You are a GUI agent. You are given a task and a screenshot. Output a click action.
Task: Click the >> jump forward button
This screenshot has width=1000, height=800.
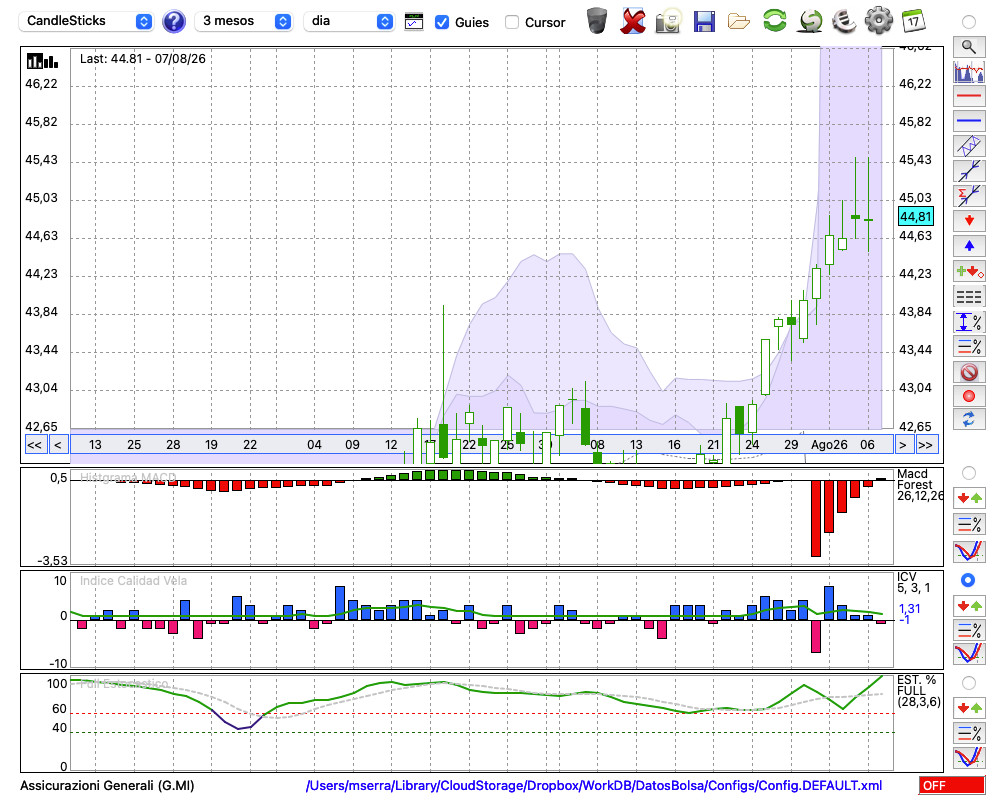pos(925,445)
